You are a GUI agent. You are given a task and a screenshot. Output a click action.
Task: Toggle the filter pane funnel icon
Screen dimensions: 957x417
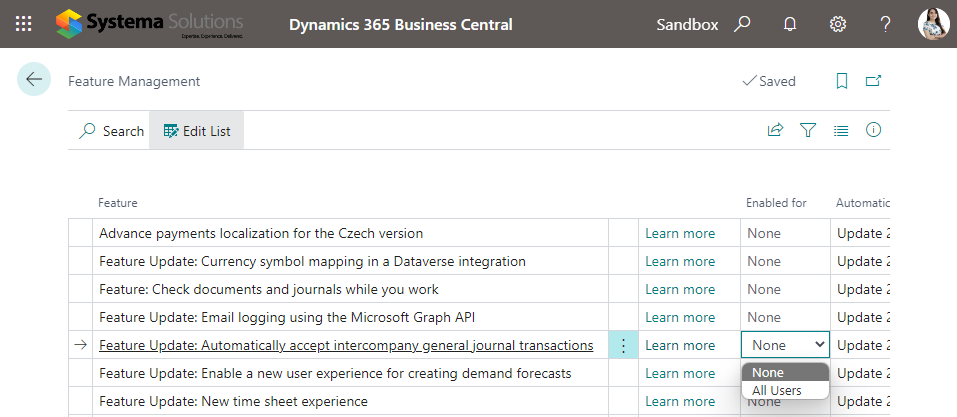coord(808,130)
